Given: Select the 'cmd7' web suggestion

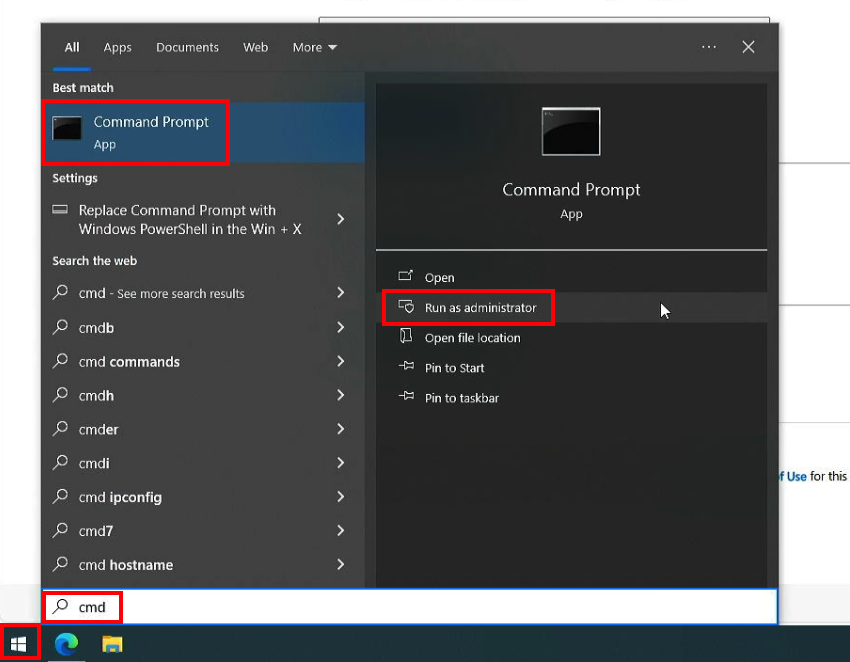Looking at the screenshot, I should (203, 531).
